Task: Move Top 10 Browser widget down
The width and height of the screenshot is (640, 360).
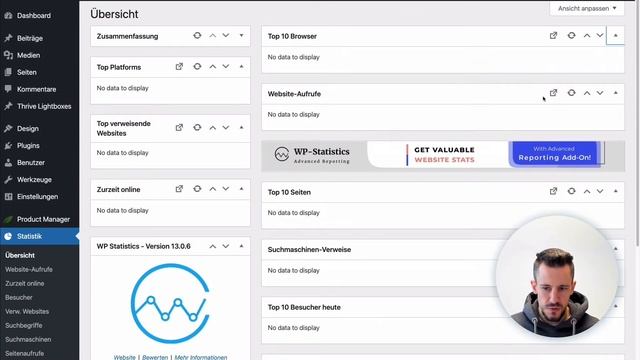Action: click(600, 36)
